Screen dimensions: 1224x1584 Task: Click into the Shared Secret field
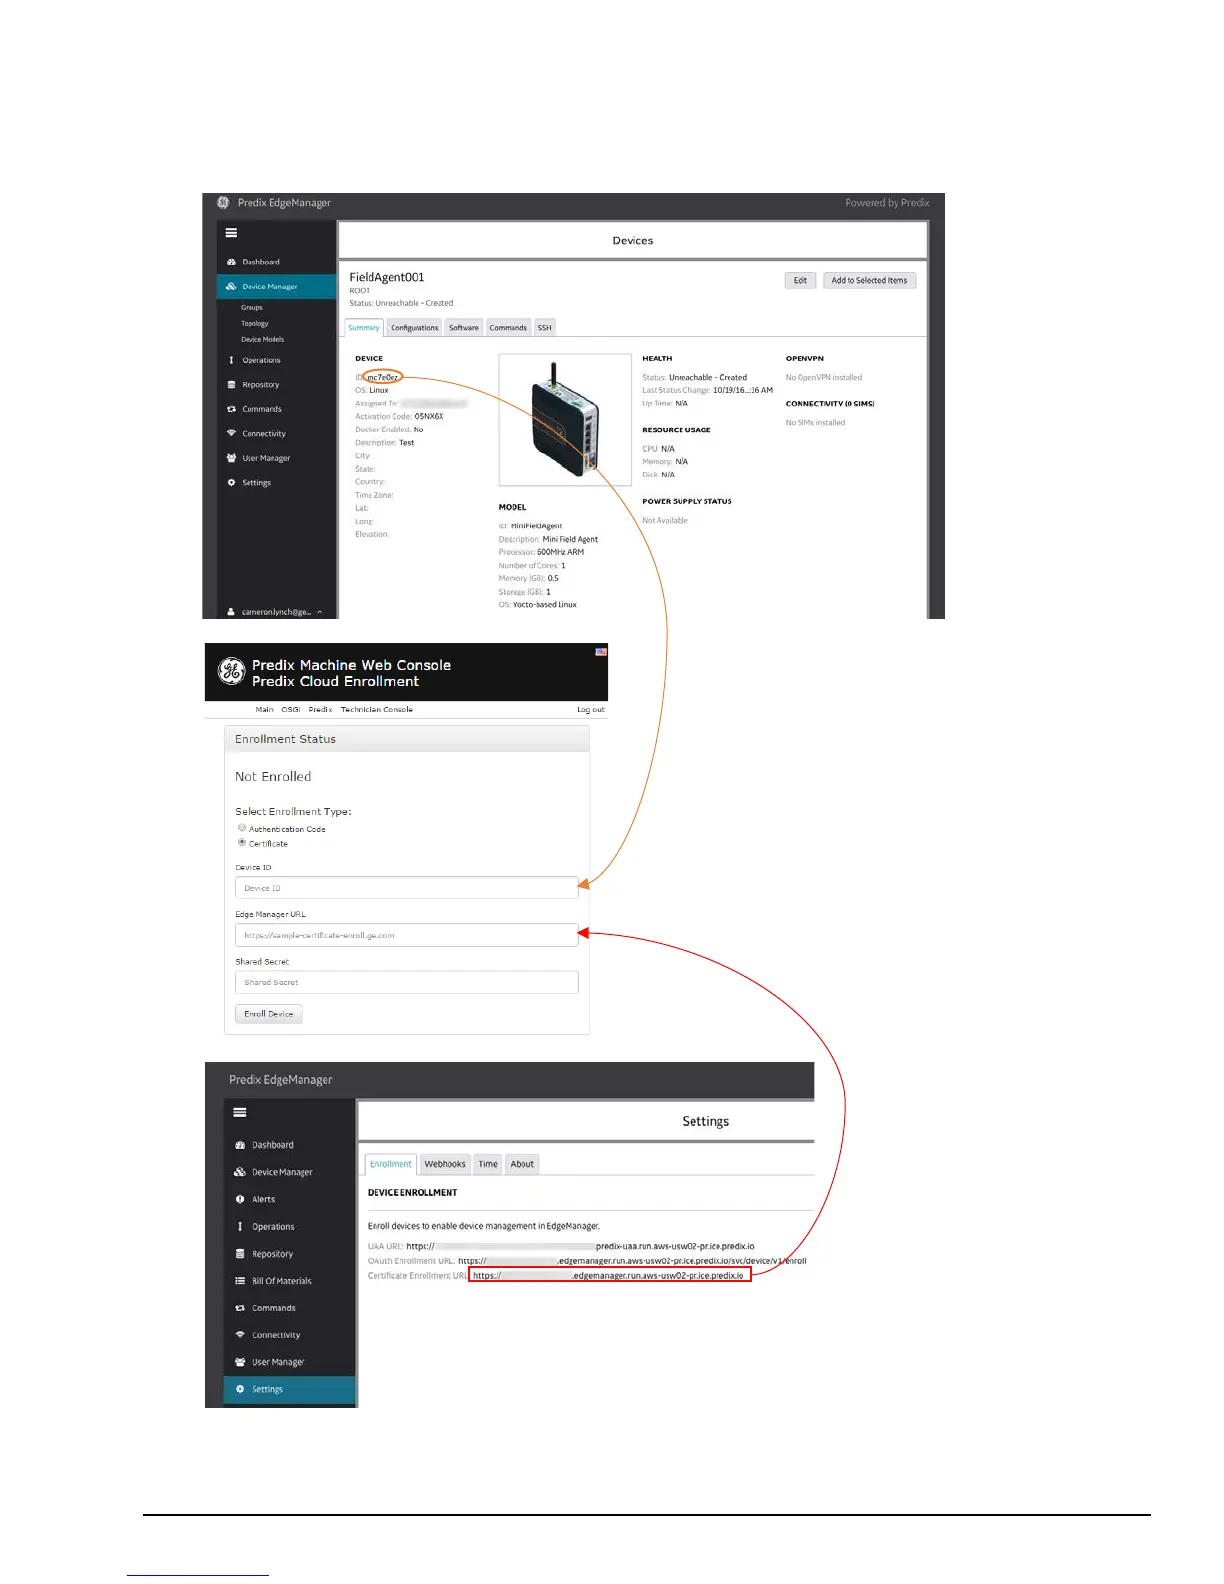click(x=406, y=982)
